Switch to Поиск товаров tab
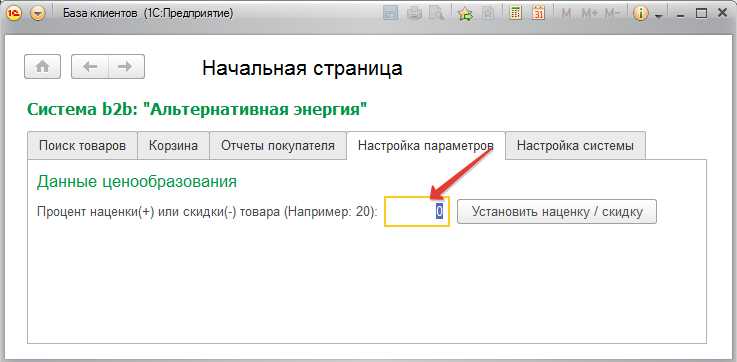This screenshot has width=737, height=362. click(x=82, y=145)
